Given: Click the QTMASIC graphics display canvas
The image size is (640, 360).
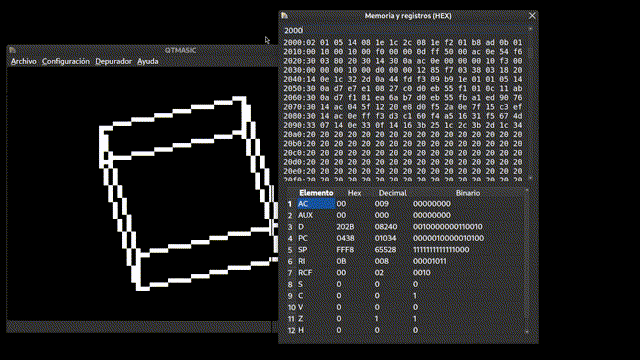Looking at the screenshot, I should tap(142, 194).
